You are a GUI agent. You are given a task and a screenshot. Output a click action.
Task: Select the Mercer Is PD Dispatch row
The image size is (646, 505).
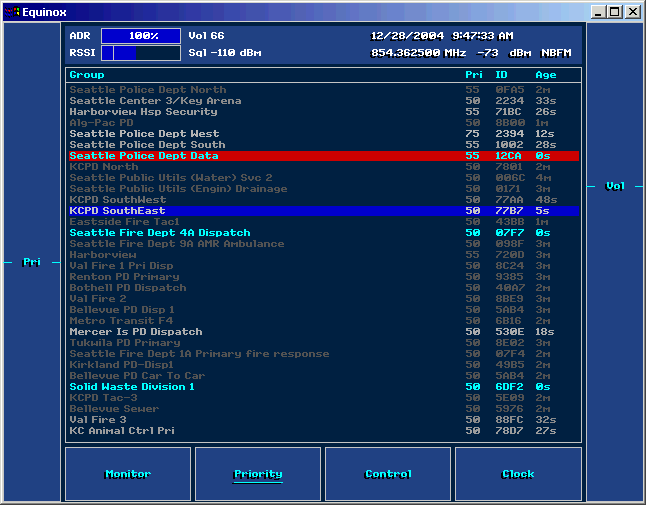[x=324, y=332]
